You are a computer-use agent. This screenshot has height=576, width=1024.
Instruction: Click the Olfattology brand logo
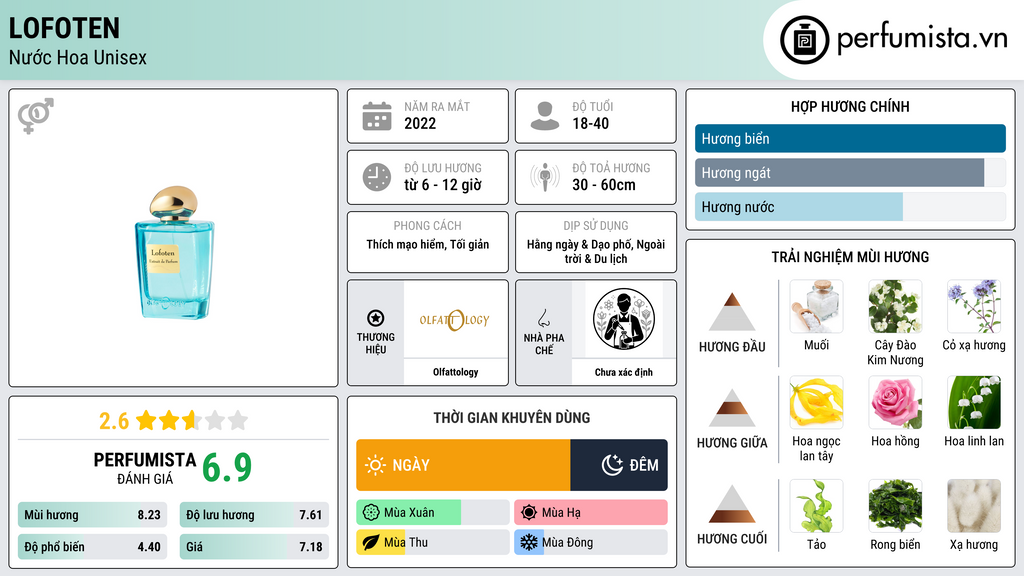point(455,320)
